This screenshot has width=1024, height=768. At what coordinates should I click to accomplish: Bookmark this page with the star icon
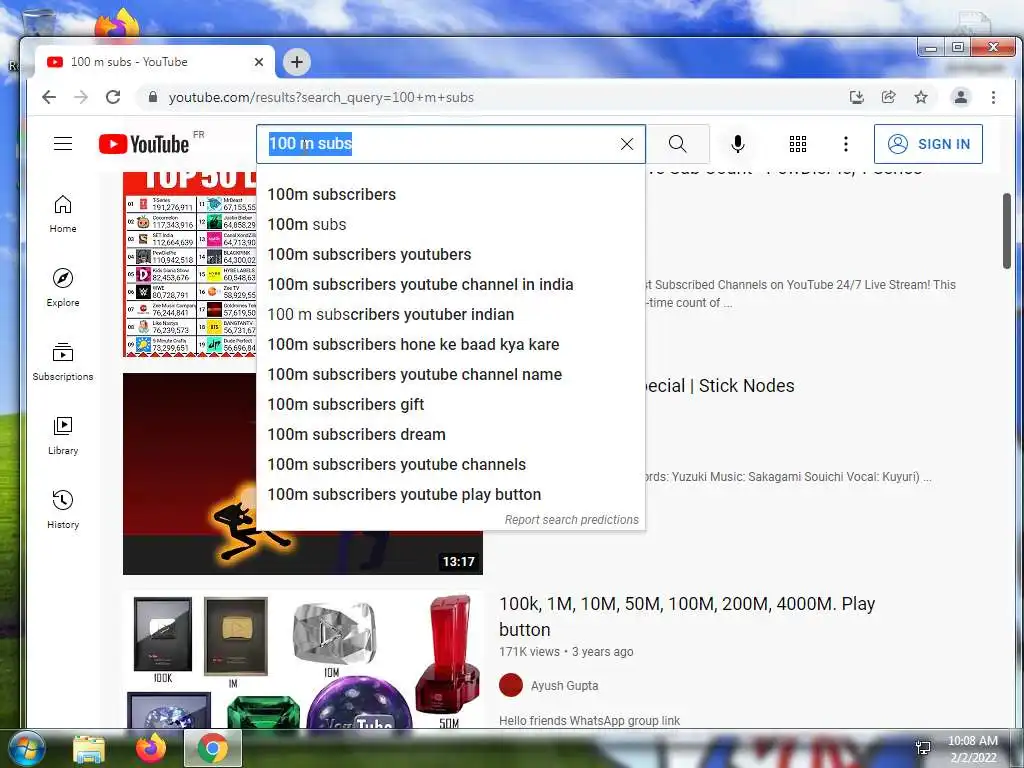pos(921,97)
